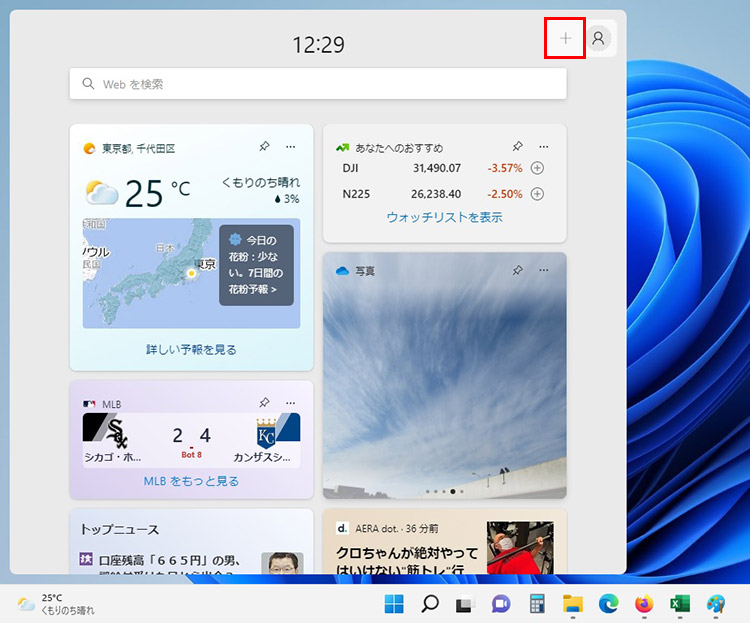Open the Windows Start menu
Viewport: 750px width, 623px height.
click(x=395, y=603)
